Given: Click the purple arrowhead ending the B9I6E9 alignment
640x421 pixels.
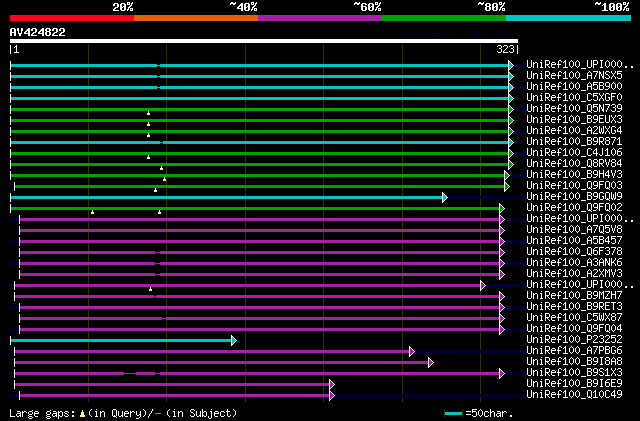Looking at the screenshot, I should 332,384.
